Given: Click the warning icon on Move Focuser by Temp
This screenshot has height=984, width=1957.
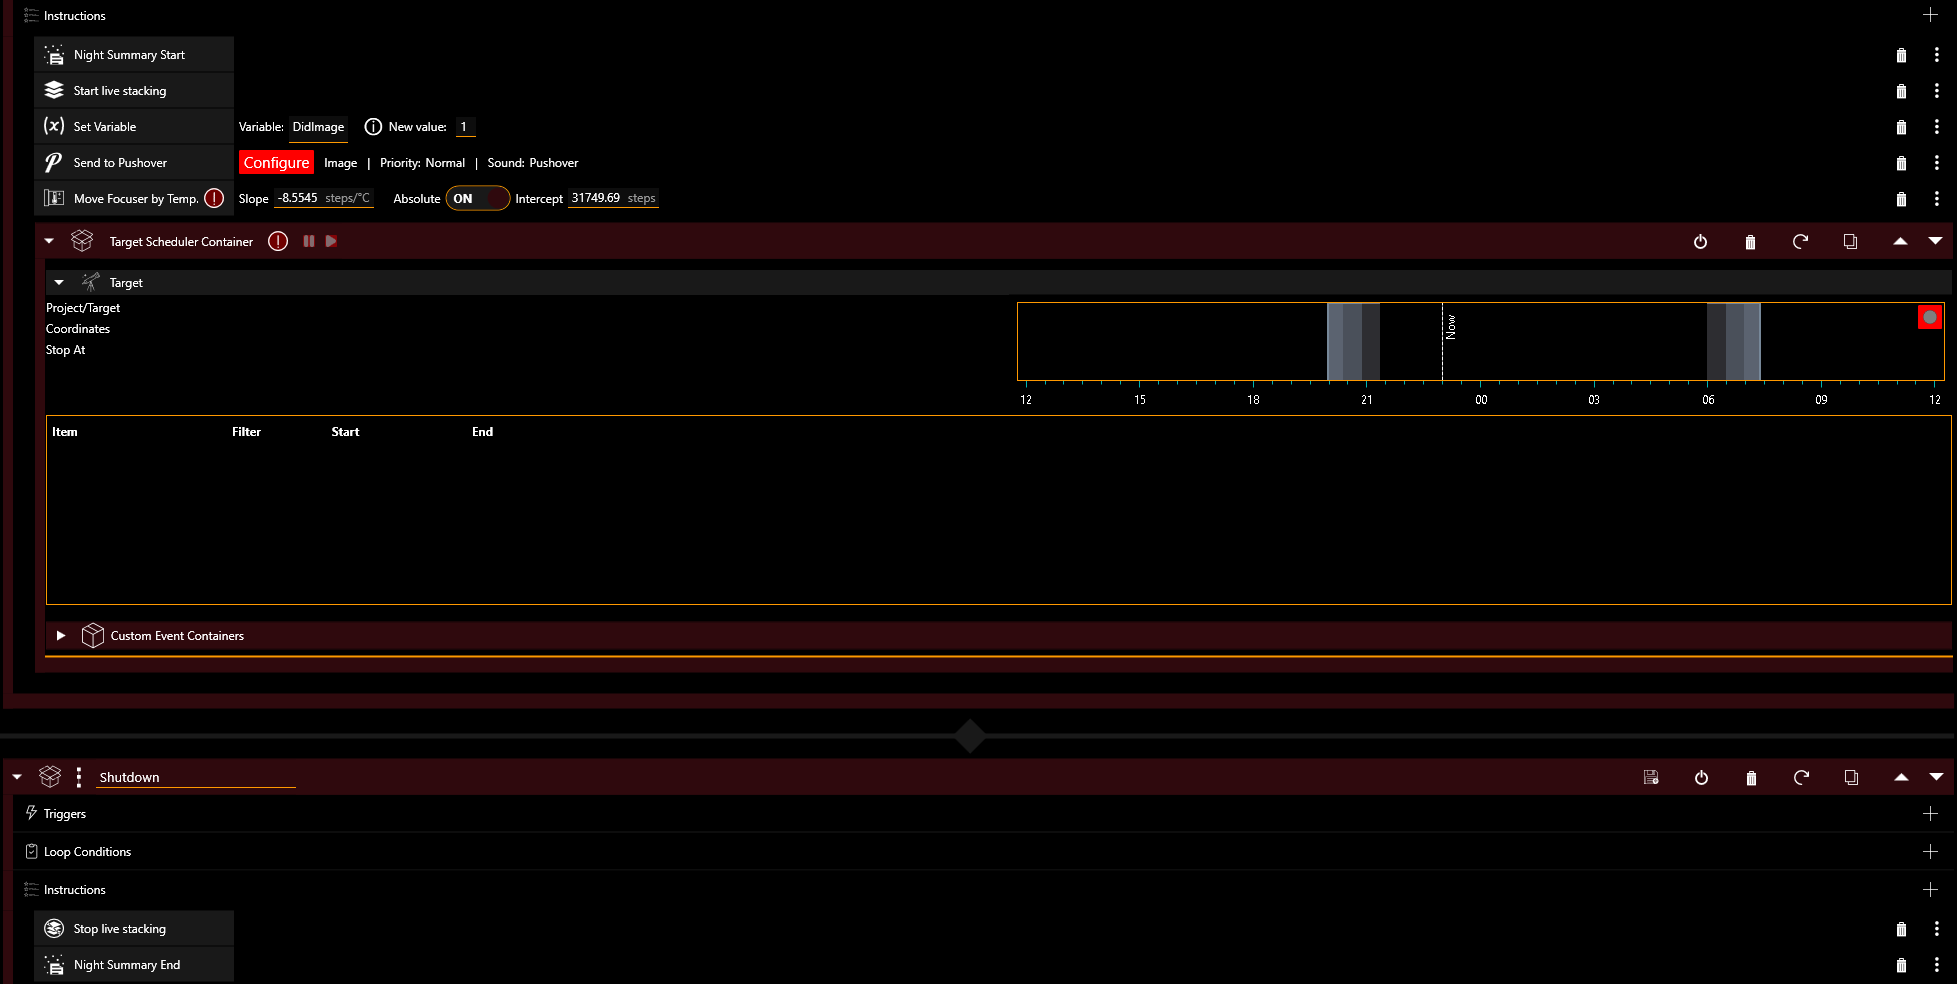Looking at the screenshot, I should point(214,198).
